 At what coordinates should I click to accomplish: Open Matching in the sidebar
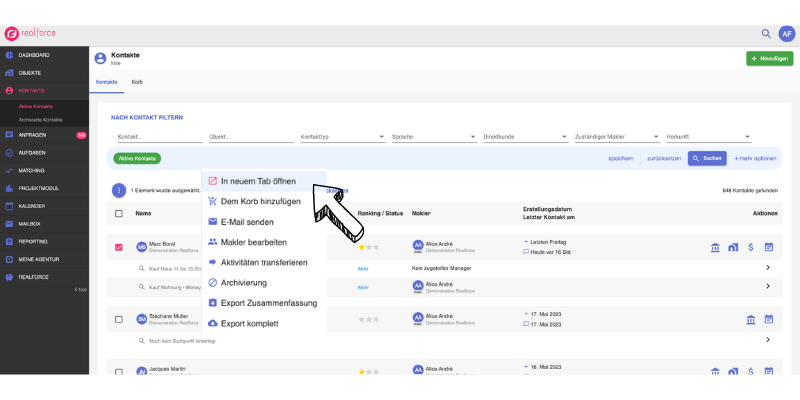(44, 170)
